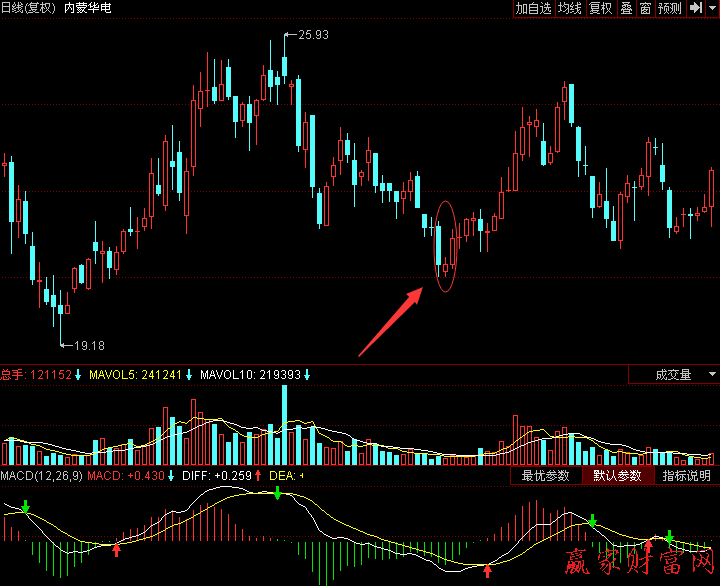This screenshot has width=720, height=586.
Task: Click the 窗 window button
Action: pos(646,8)
